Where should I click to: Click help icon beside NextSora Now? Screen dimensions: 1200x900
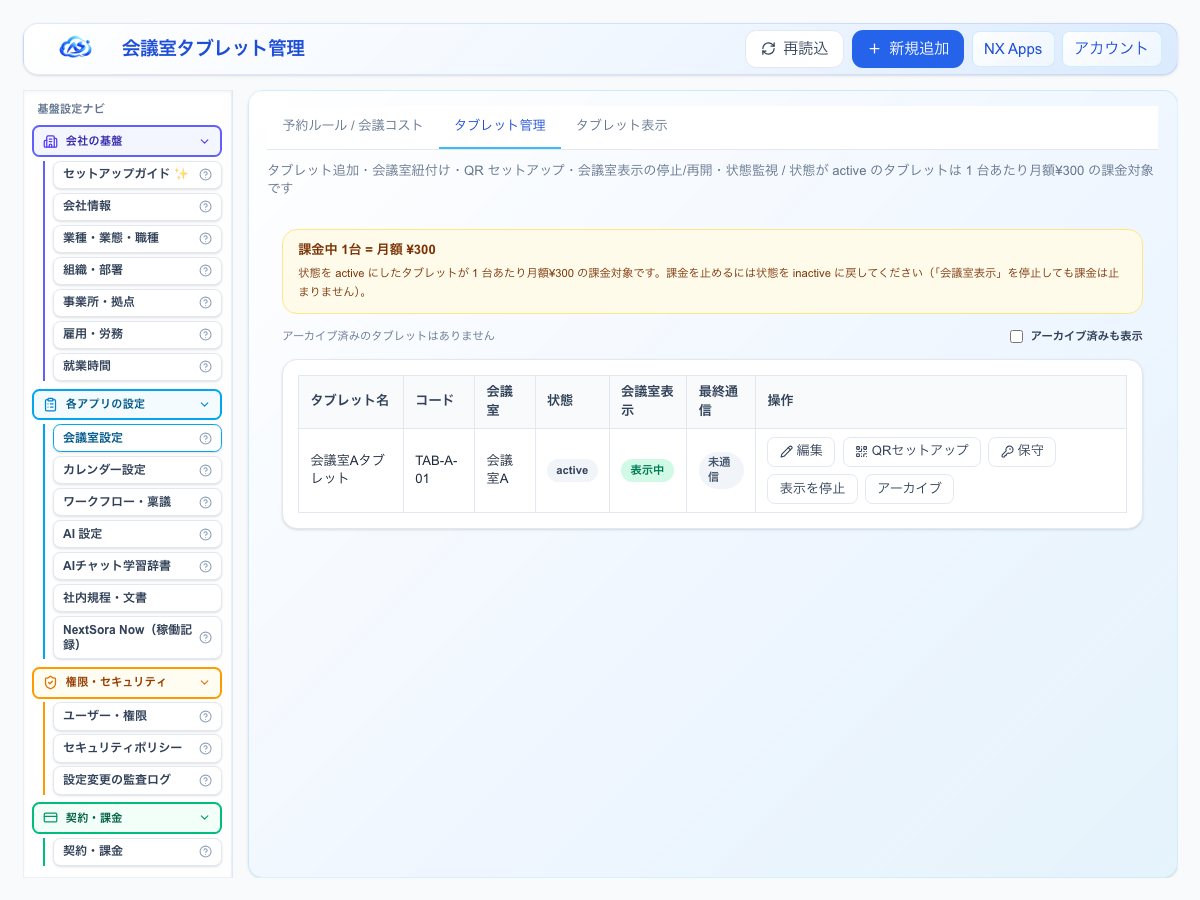click(x=205, y=637)
